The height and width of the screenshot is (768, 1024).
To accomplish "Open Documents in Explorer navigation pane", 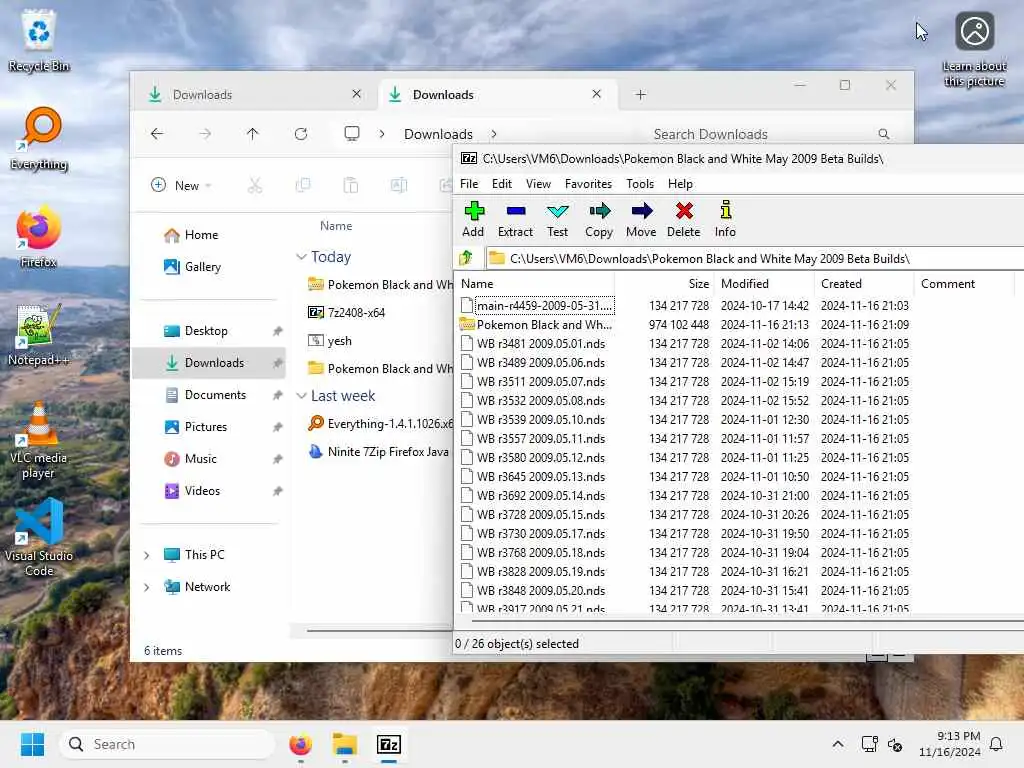I will pos(209,395).
